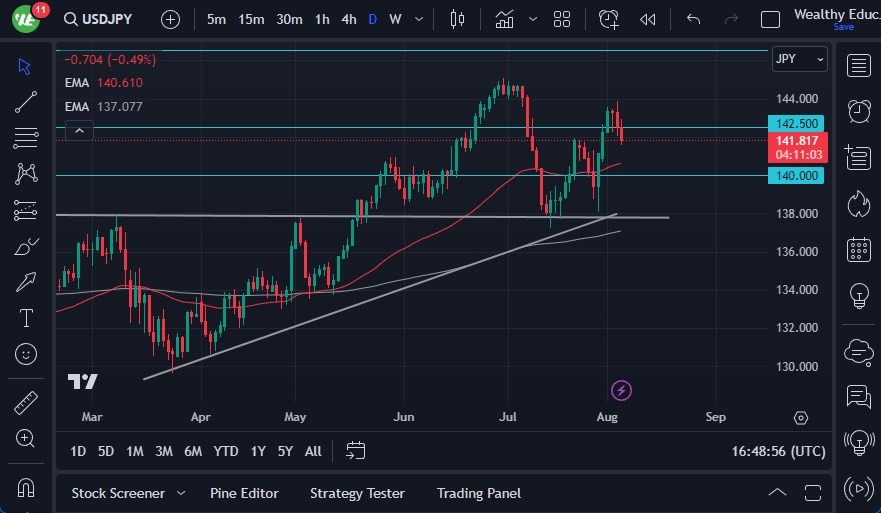The width and height of the screenshot is (881, 513).
Task: Open the JPY currency dropdown
Action: pos(799,59)
